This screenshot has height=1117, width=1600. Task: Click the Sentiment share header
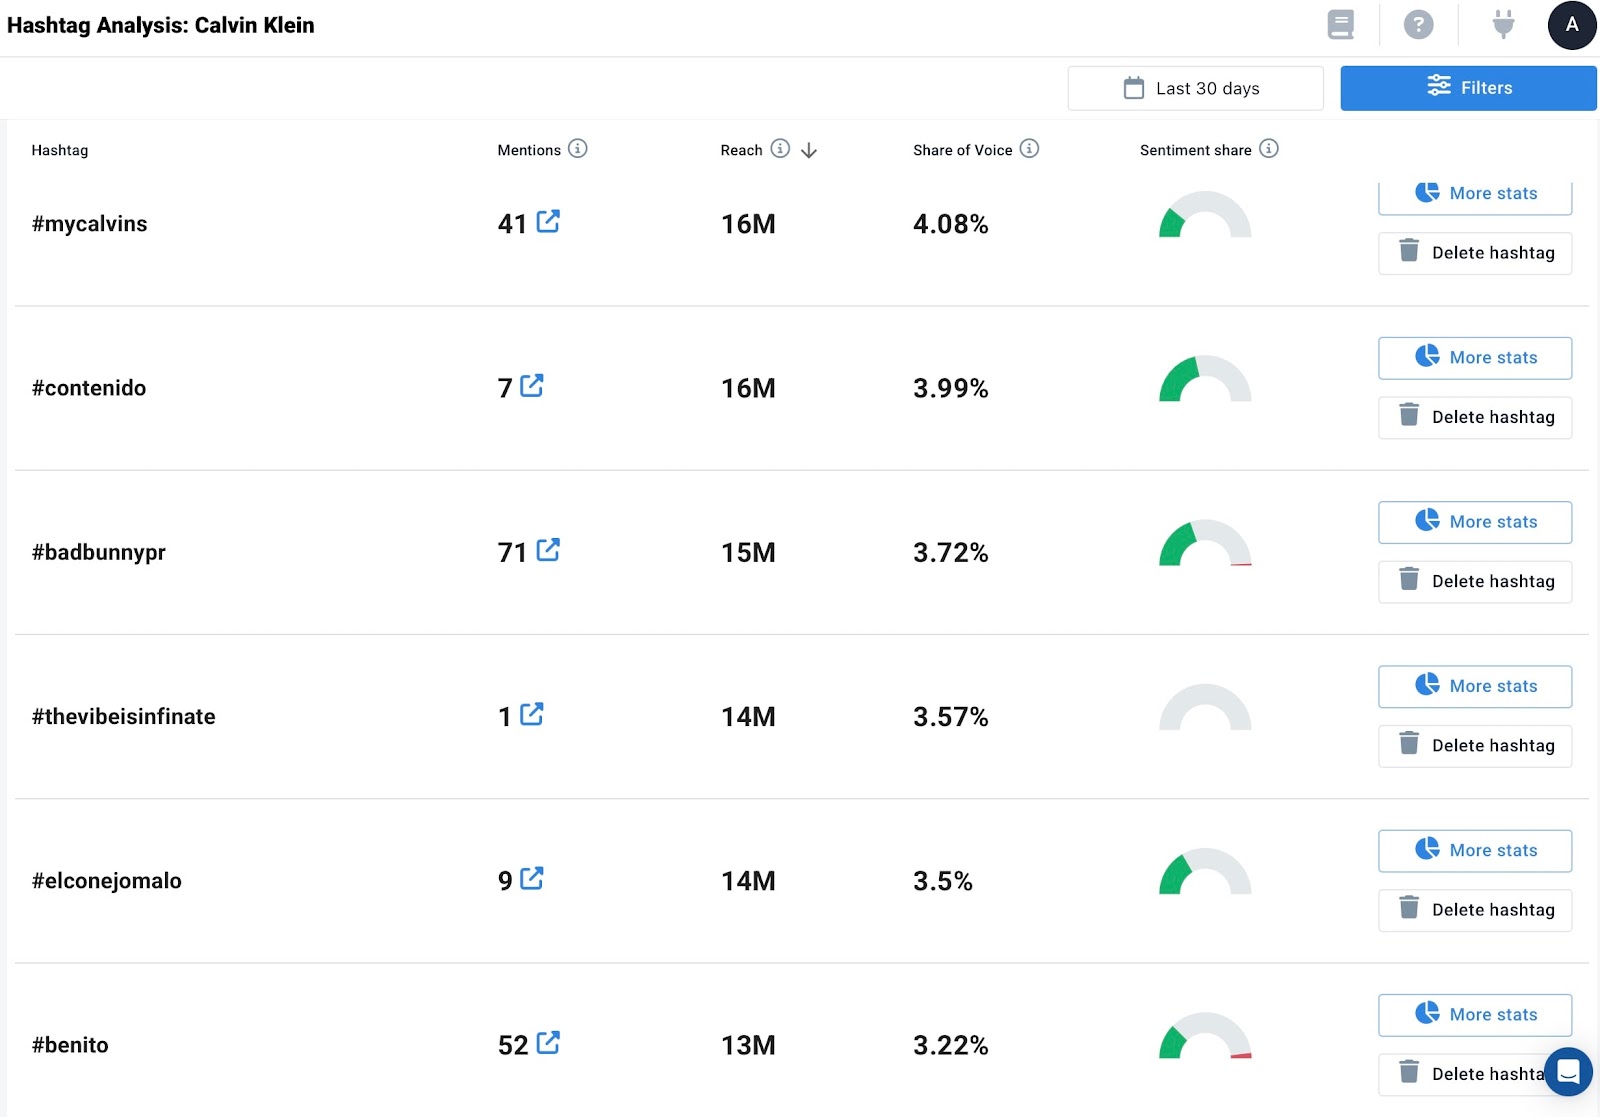point(1195,150)
